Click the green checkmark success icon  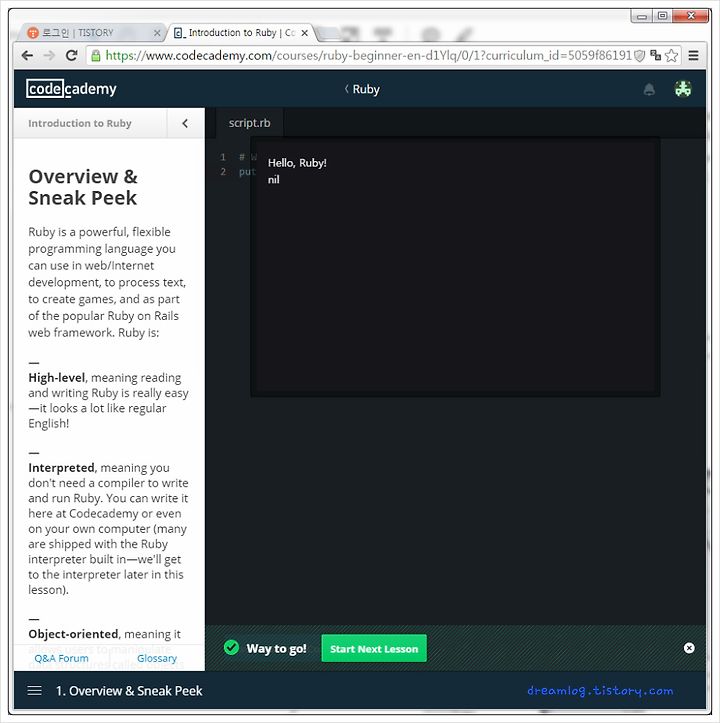[x=231, y=647]
